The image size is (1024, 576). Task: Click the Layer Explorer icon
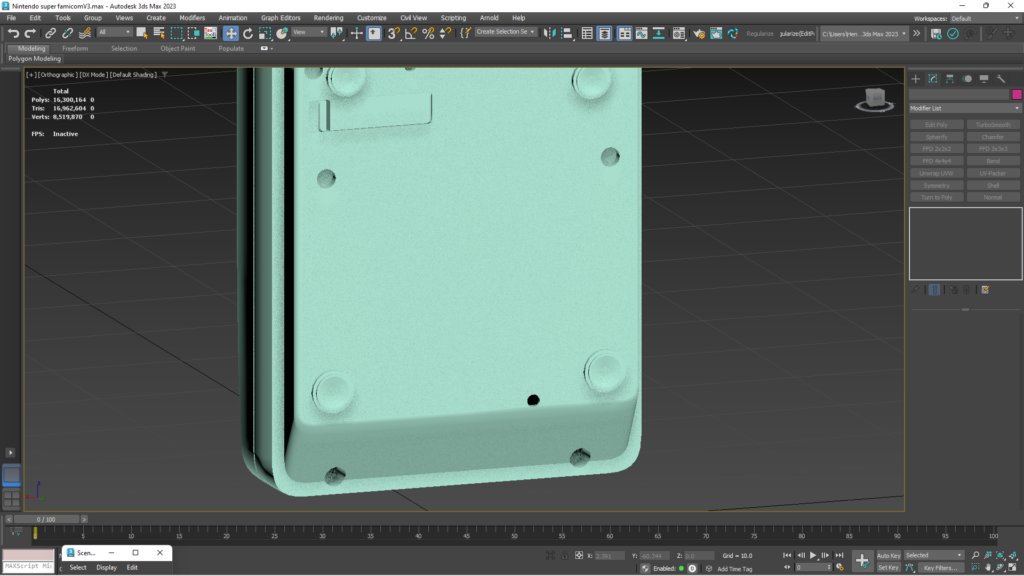click(604, 33)
